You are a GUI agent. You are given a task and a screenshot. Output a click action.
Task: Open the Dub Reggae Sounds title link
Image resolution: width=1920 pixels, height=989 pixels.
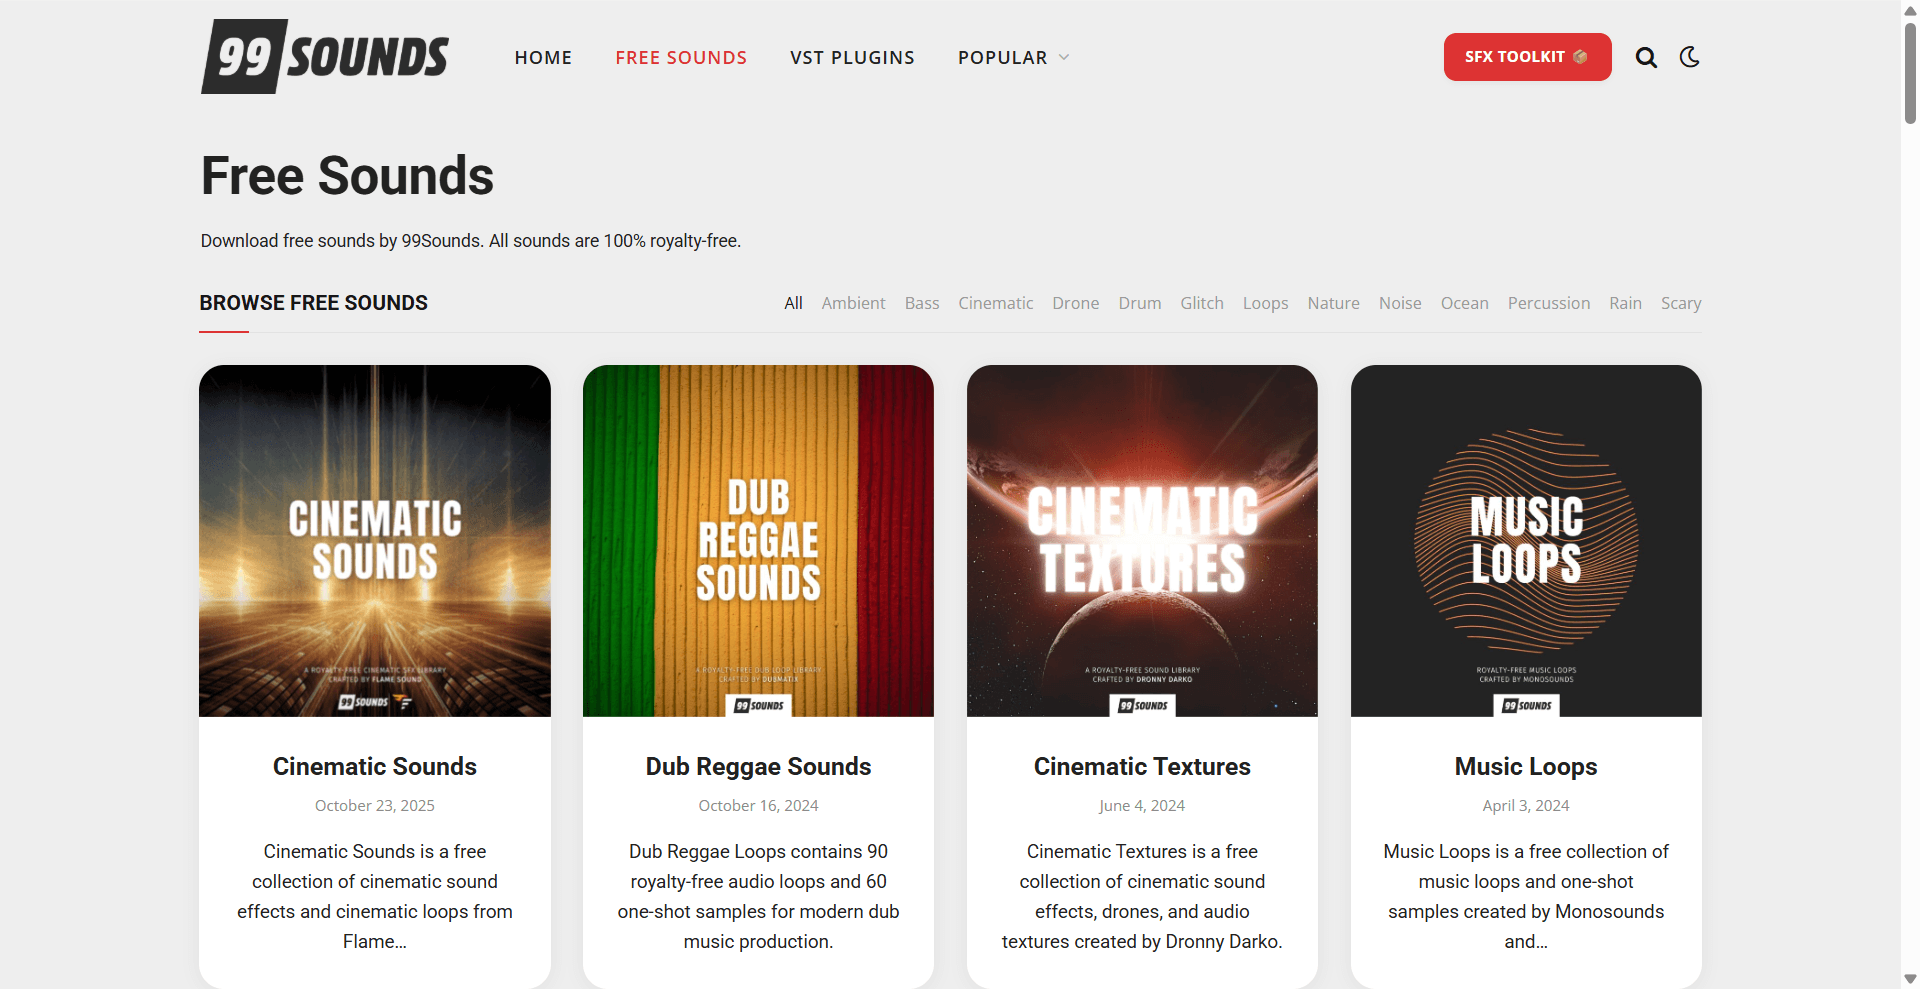click(x=758, y=767)
